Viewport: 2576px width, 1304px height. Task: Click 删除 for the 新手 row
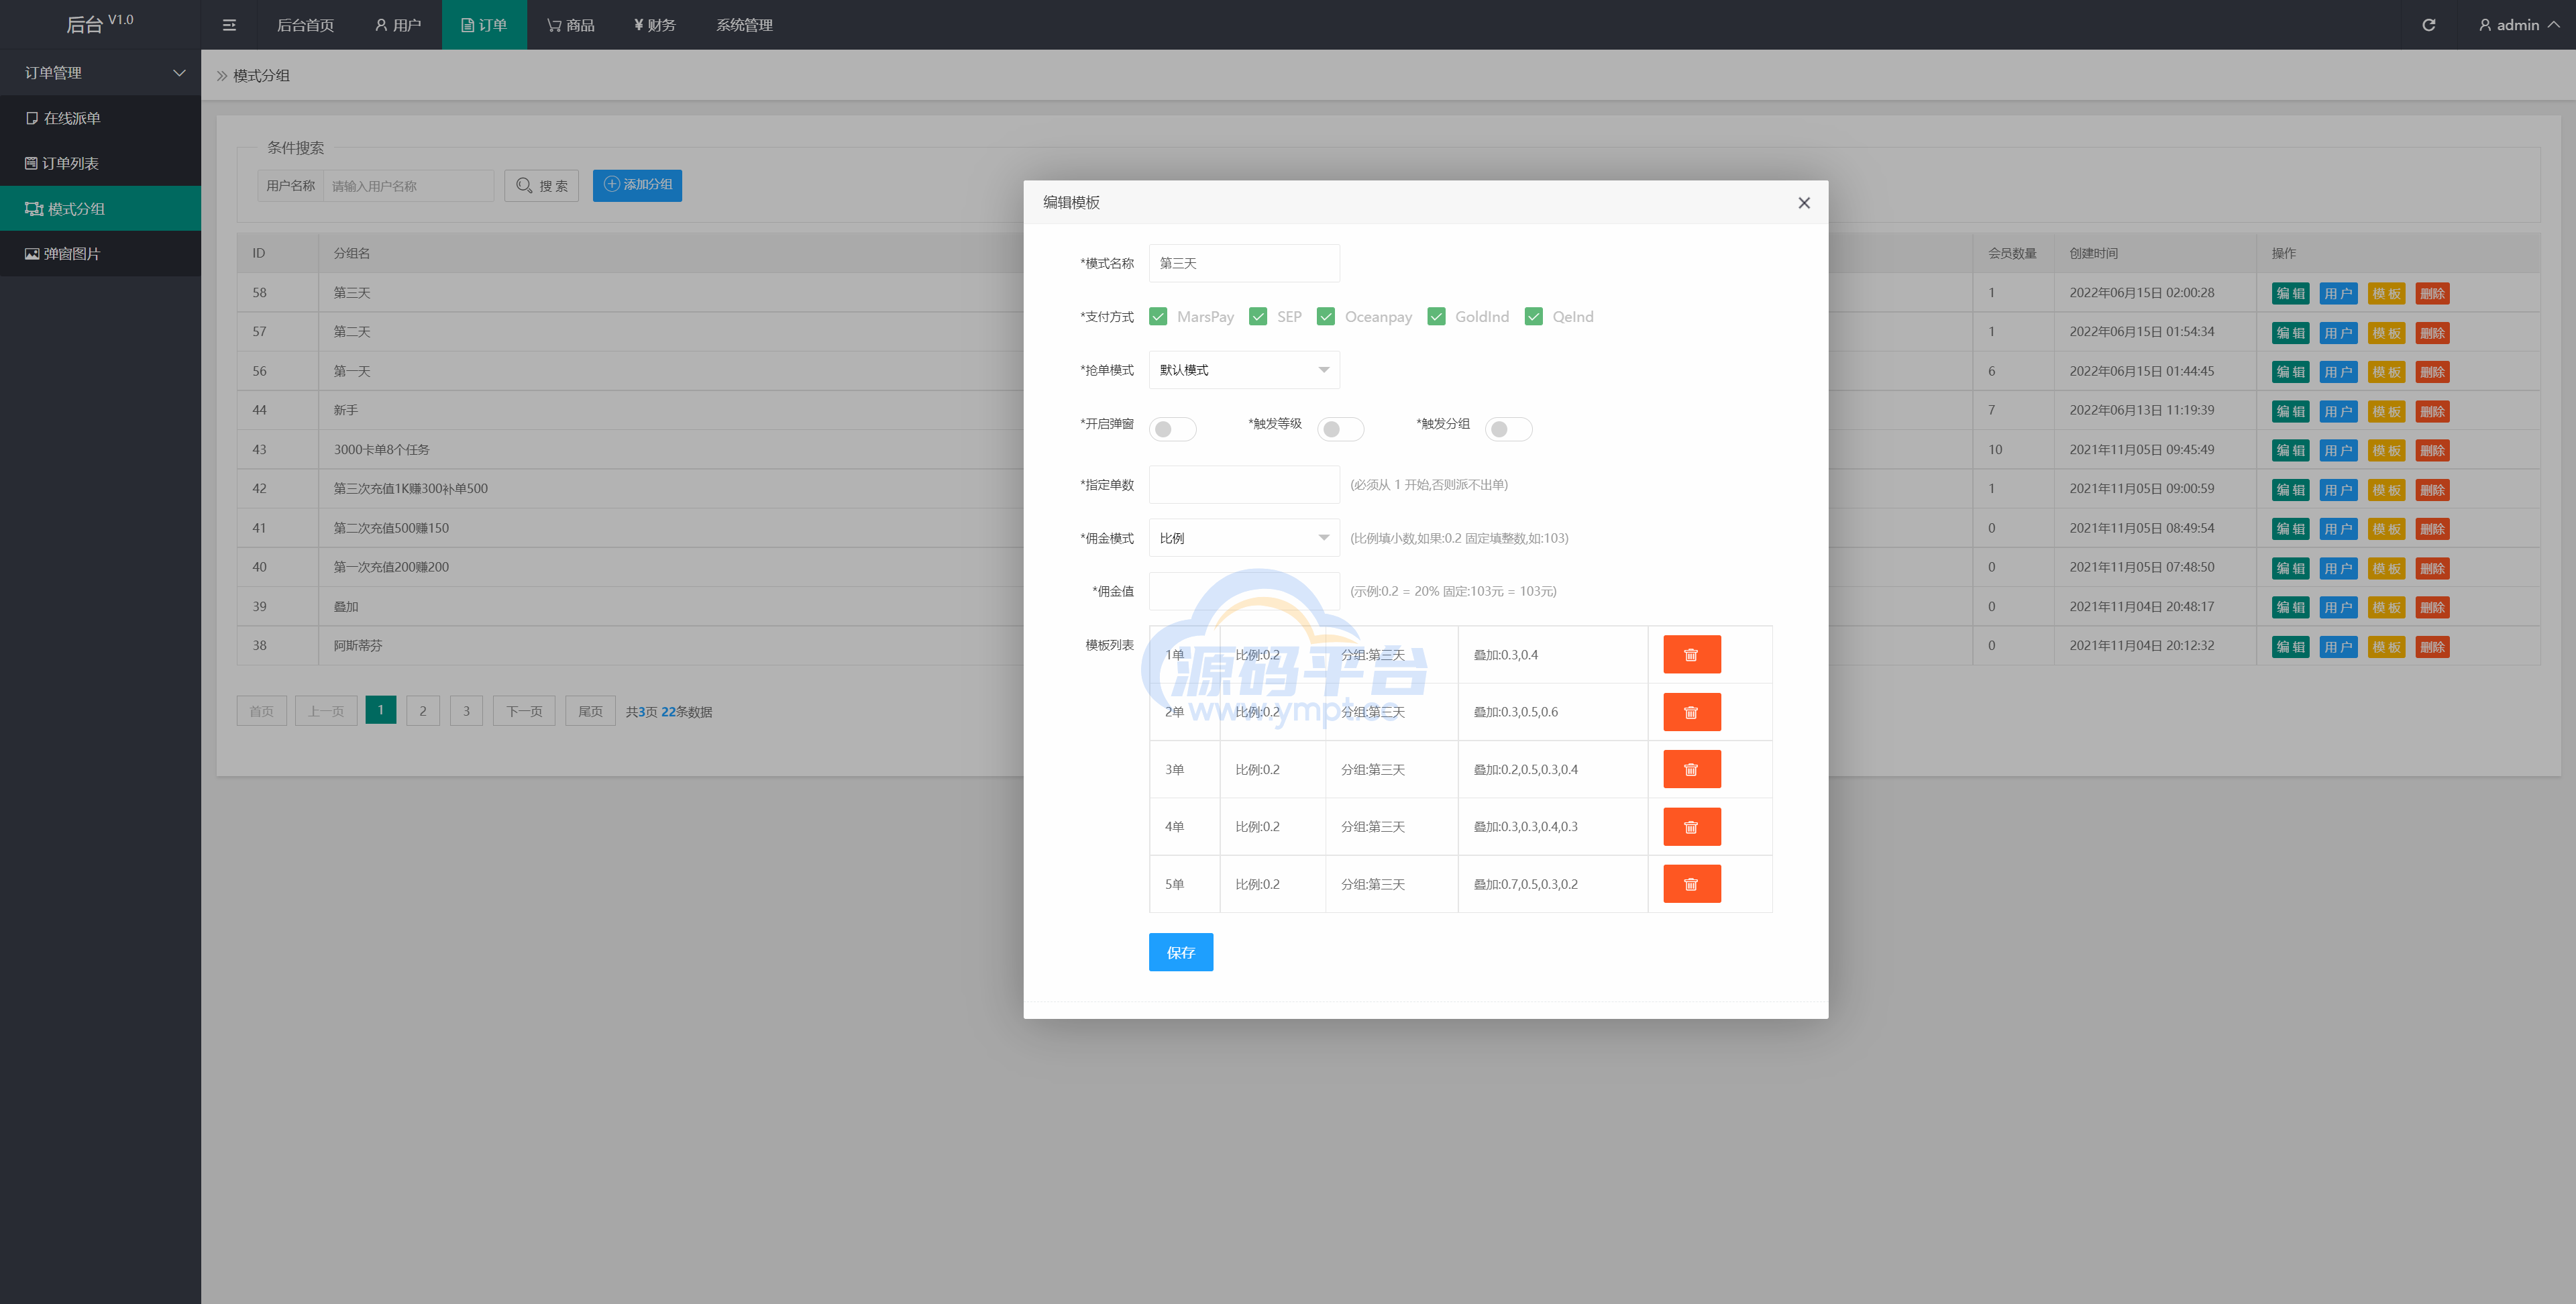2432,411
